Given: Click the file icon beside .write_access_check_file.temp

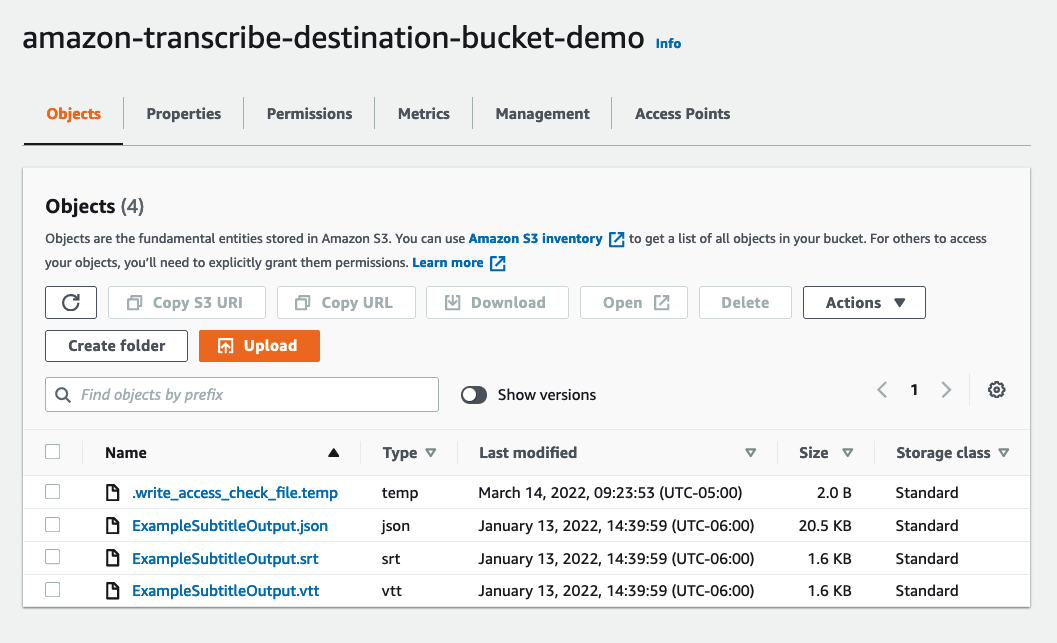Looking at the screenshot, I should click(113, 493).
